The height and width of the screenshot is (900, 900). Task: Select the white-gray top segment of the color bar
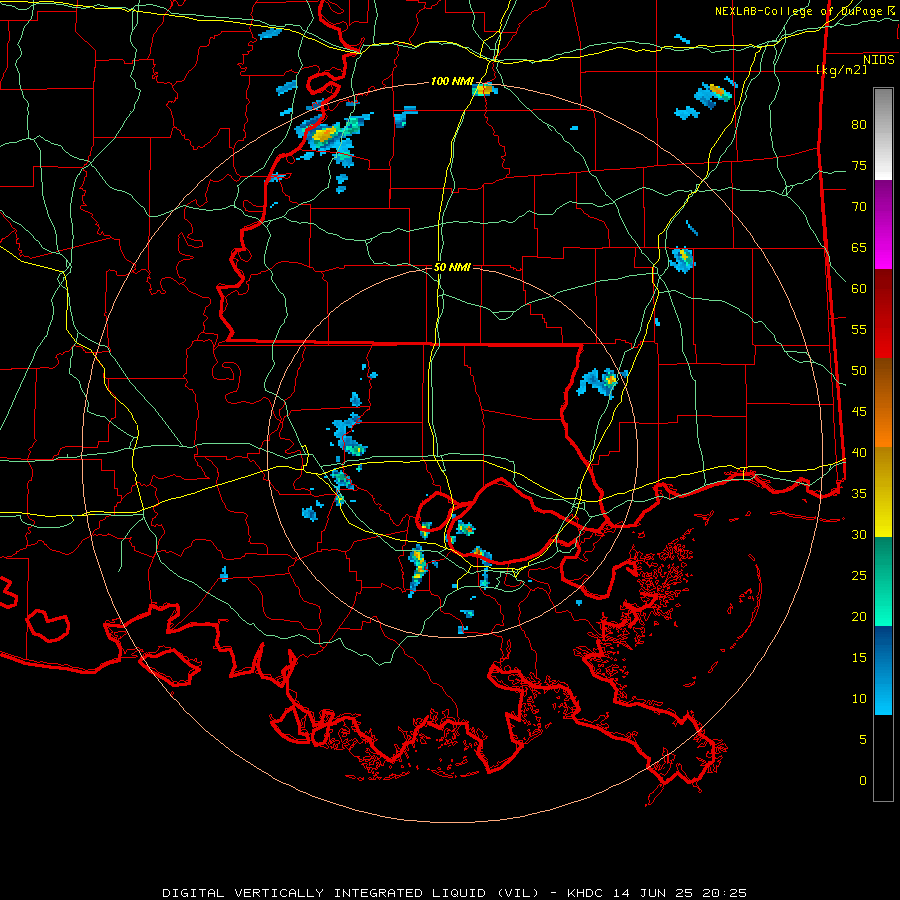point(883,134)
